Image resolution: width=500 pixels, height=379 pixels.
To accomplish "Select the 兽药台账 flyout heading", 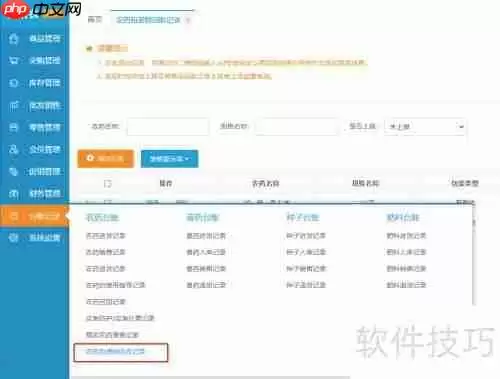I will (x=203, y=218).
